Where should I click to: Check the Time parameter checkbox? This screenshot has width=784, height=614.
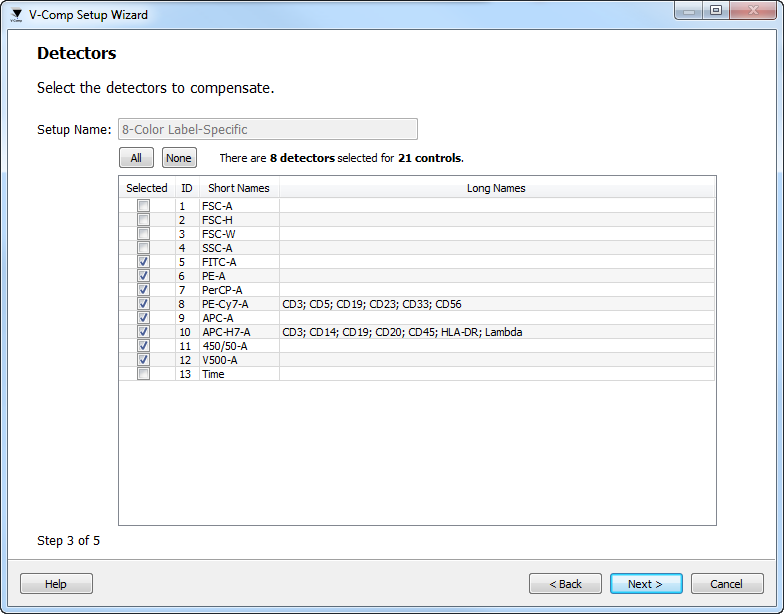tap(144, 374)
